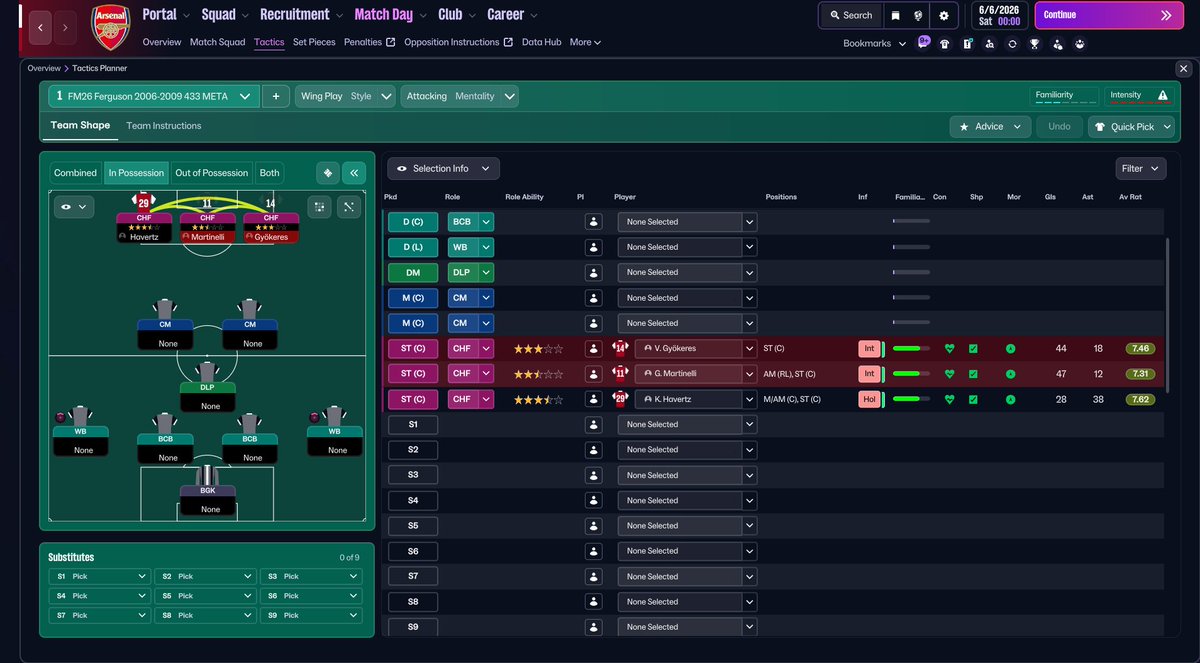This screenshot has height=663, width=1200.
Task: Select Combined pitch view
Action: tap(75, 173)
